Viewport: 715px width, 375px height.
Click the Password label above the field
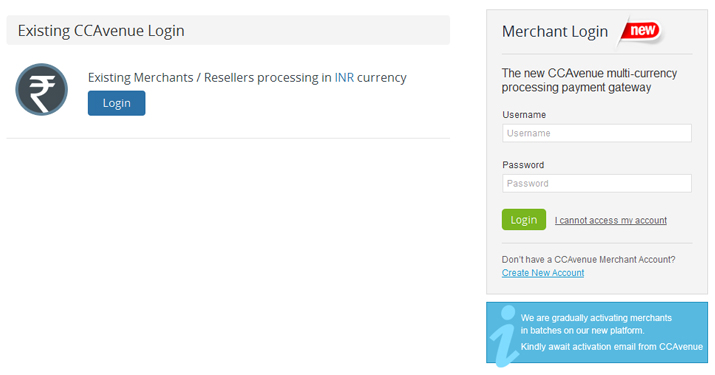coord(523,165)
